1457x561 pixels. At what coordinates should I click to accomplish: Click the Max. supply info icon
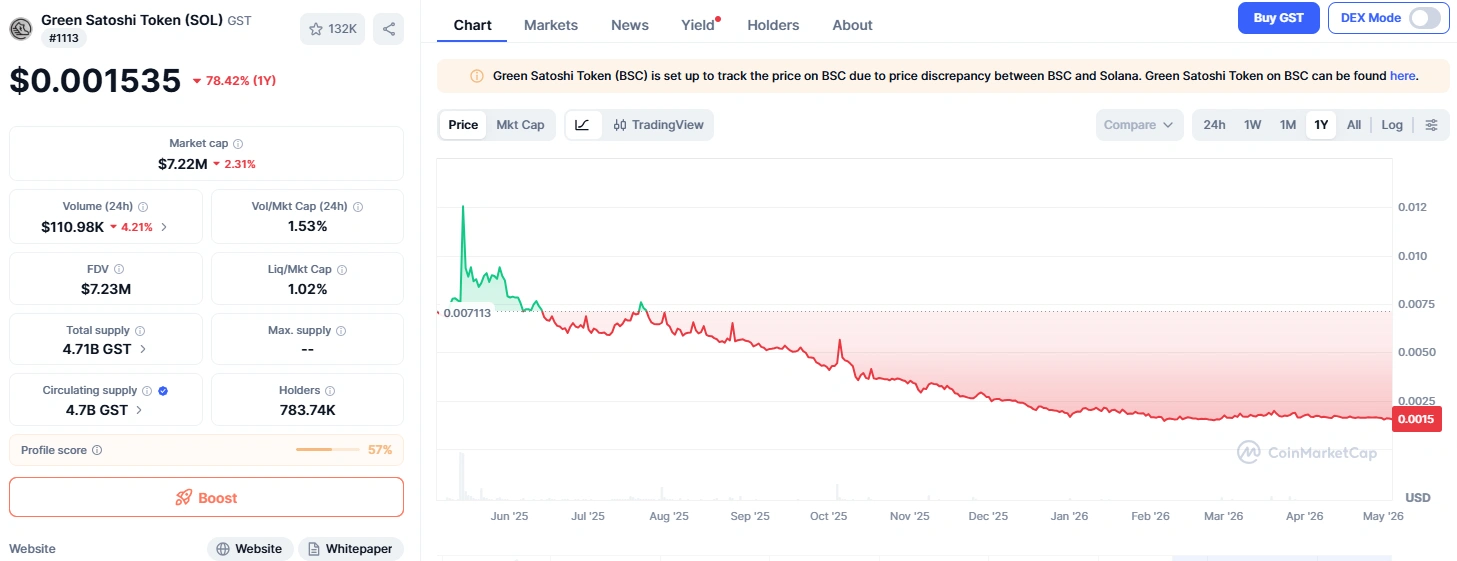(342, 331)
